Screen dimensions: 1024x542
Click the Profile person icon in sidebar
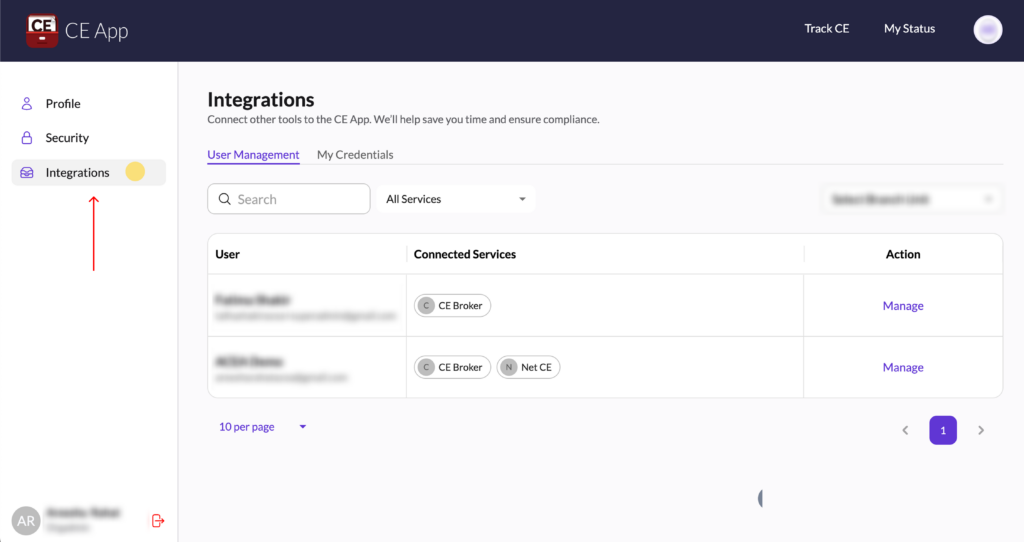click(x=27, y=104)
